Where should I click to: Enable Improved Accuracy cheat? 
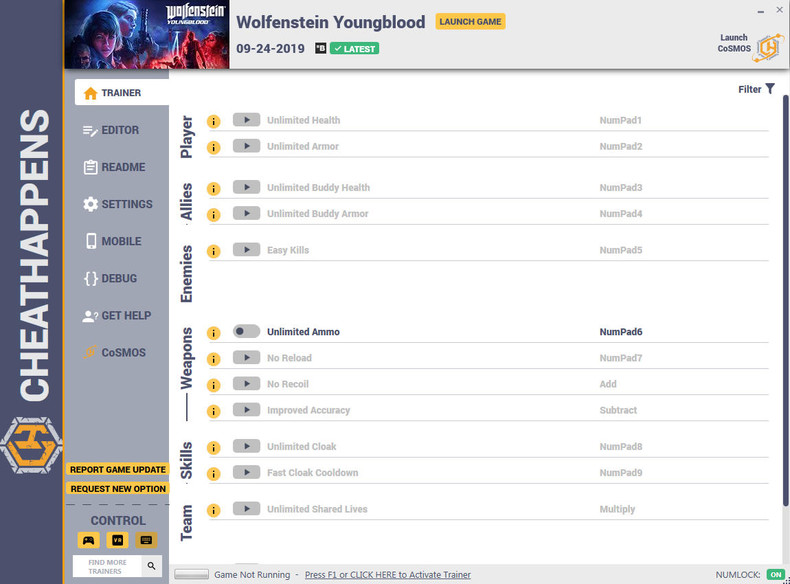(x=246, y=410)
